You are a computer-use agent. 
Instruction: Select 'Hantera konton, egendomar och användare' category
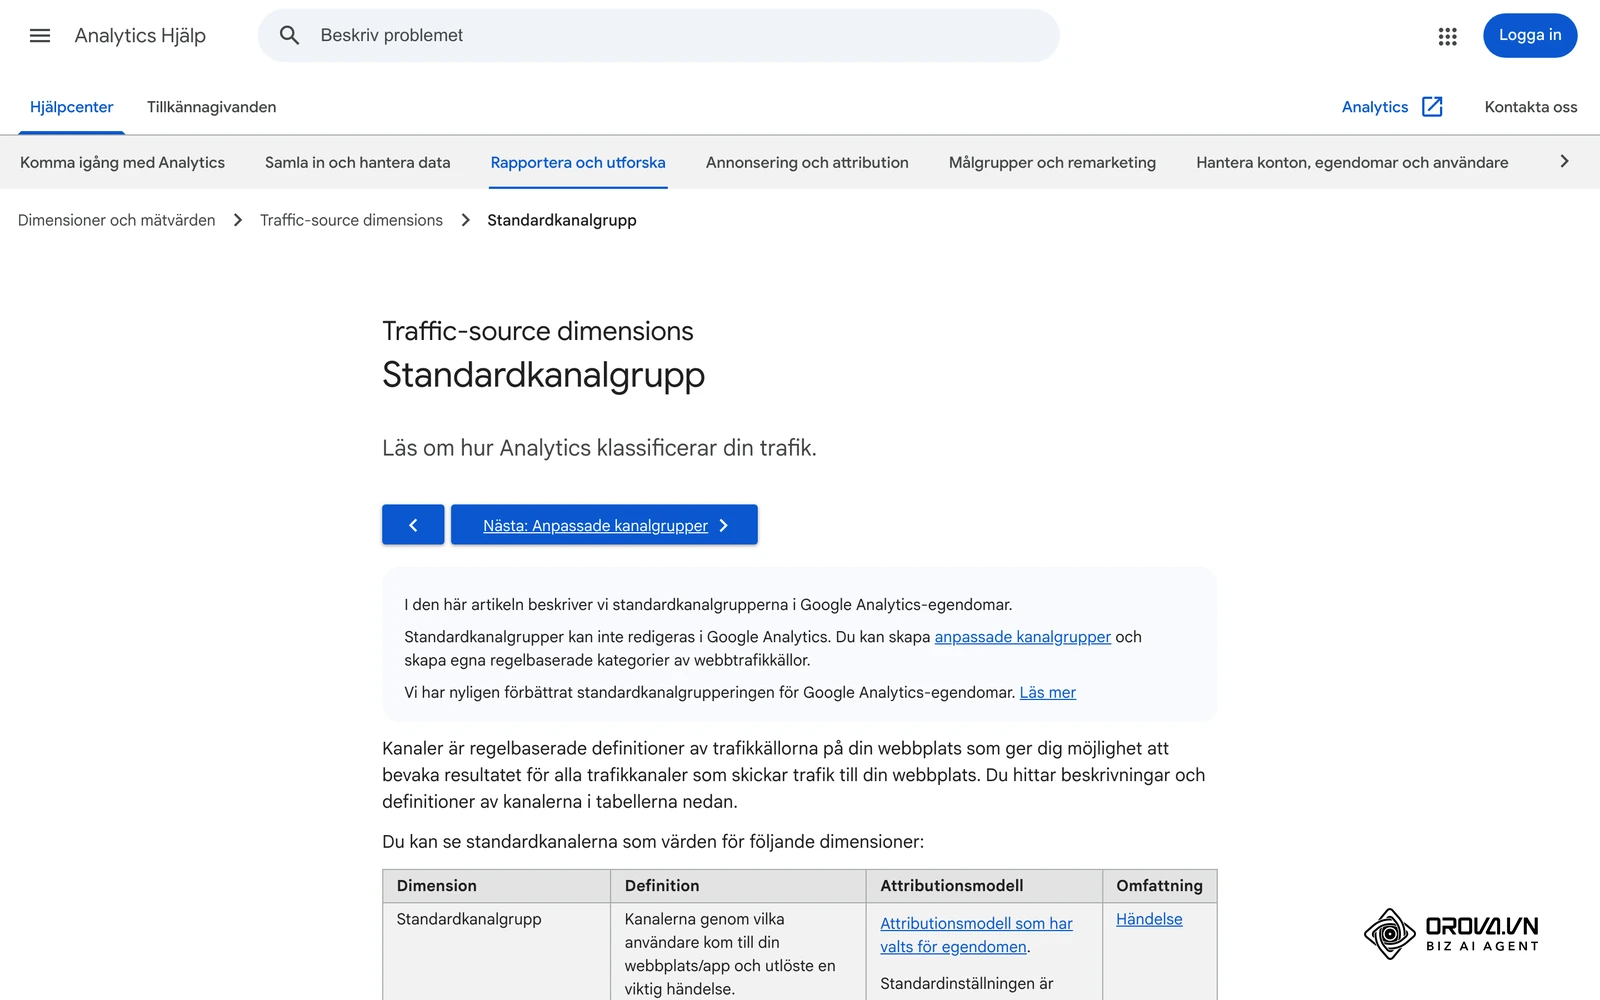(1352, 162)
